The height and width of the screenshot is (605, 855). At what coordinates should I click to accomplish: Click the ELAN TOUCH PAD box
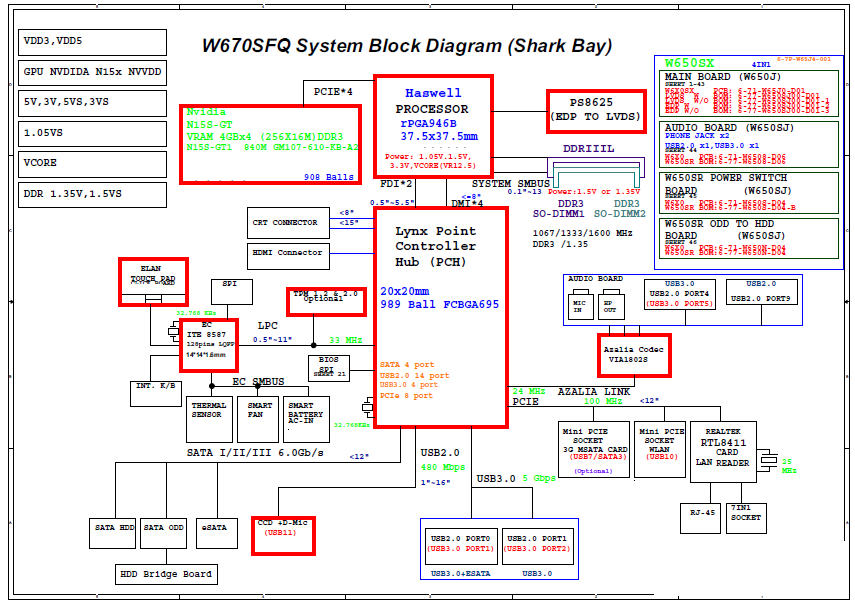pos(153,282)
